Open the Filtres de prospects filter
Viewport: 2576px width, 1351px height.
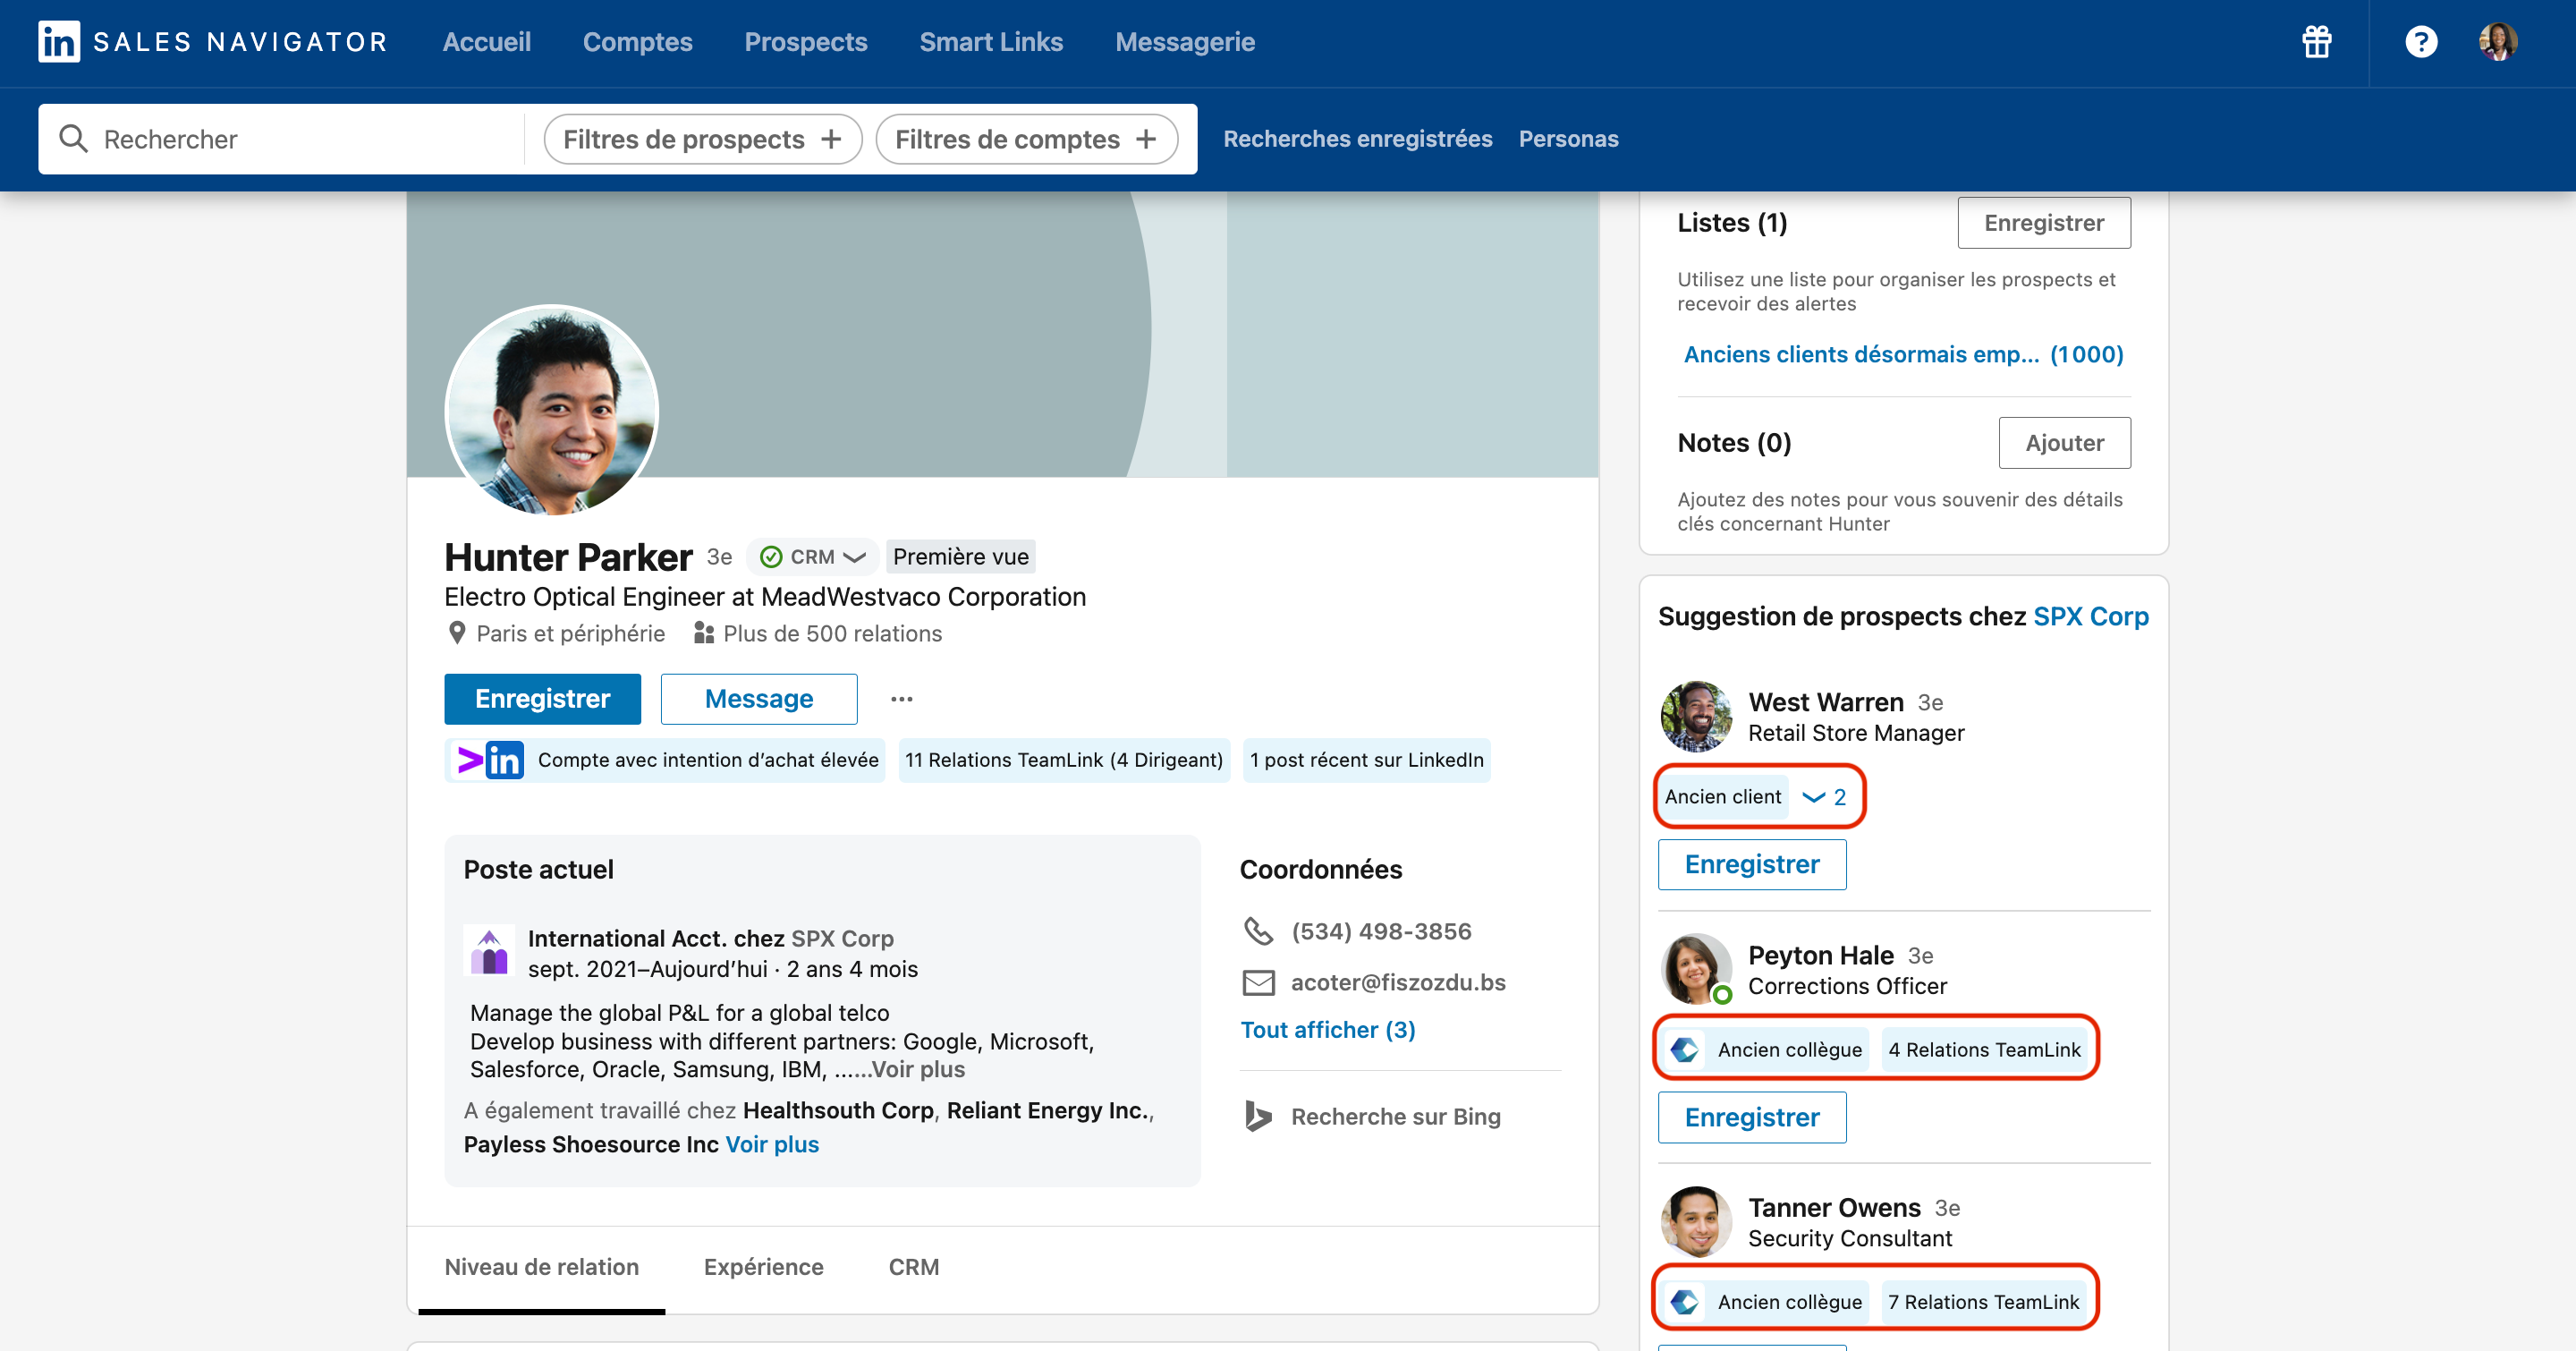(703, 139)
